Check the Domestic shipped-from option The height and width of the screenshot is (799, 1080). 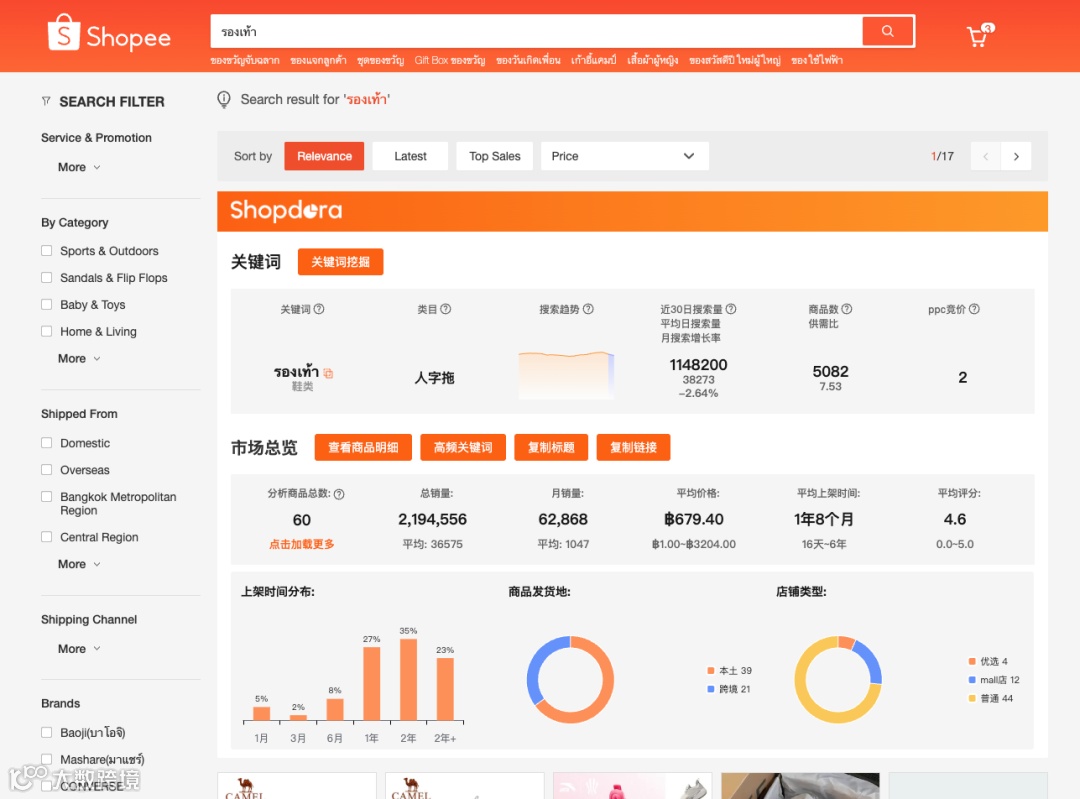47,443
